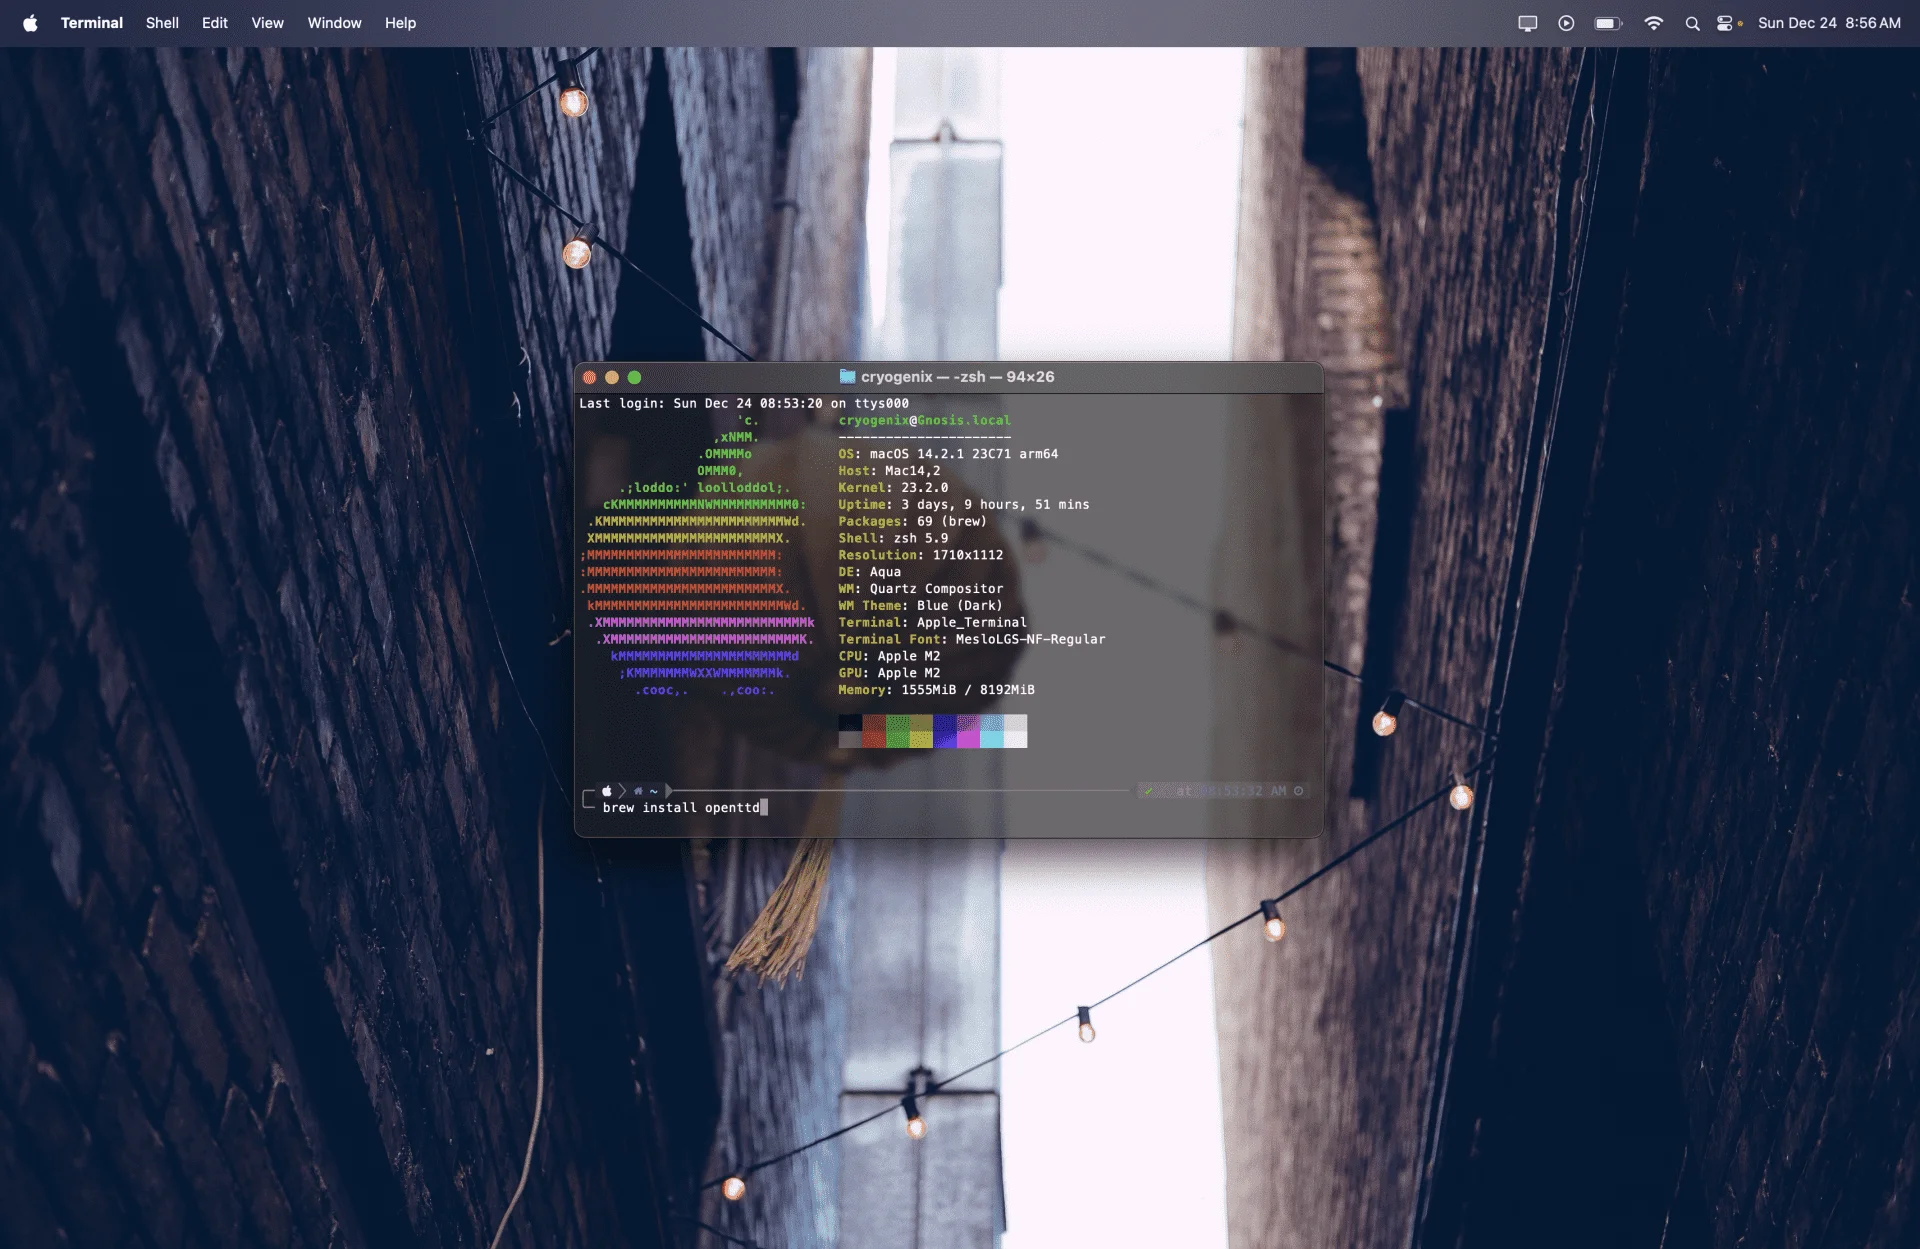
Task: Click the blue color block in palette
Action: coord(945,731)
